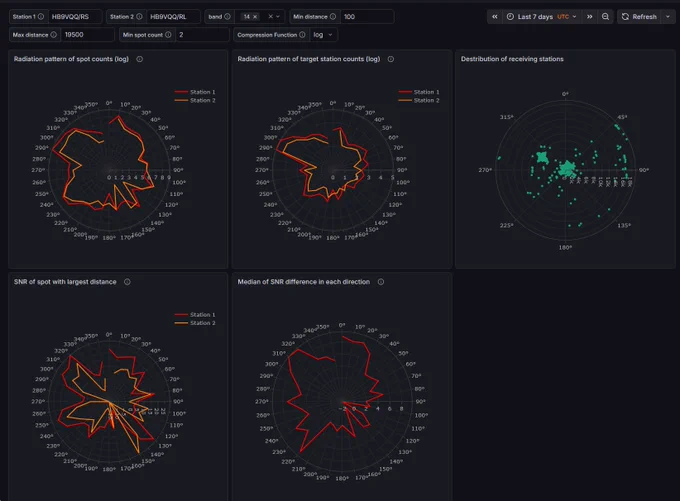Shift time range forward with the double right arrows

tap(589, 16)
